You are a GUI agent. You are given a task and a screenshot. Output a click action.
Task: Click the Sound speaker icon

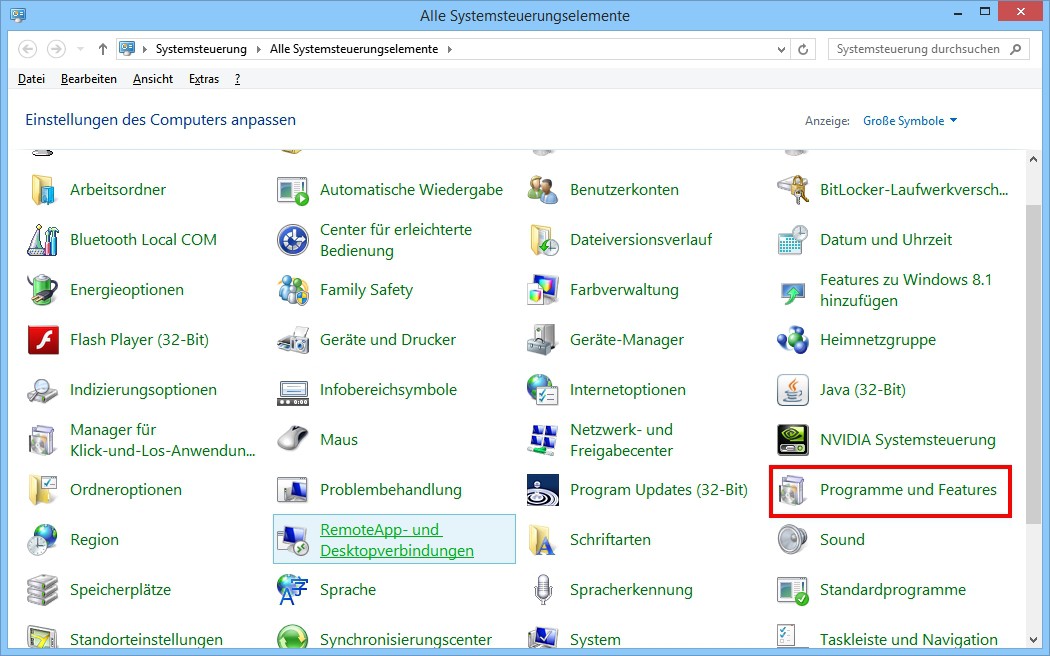point(793,540)
